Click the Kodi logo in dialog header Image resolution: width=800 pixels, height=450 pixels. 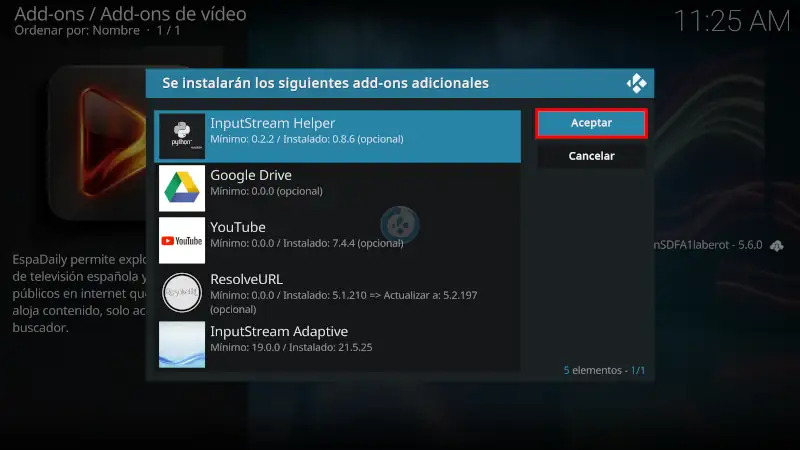click(x=636, y=83)
